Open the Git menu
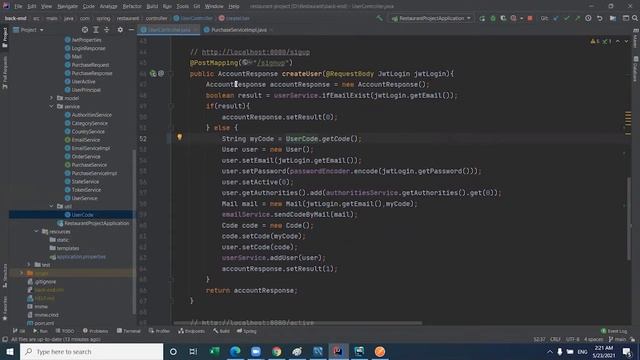 click(197, 6)
